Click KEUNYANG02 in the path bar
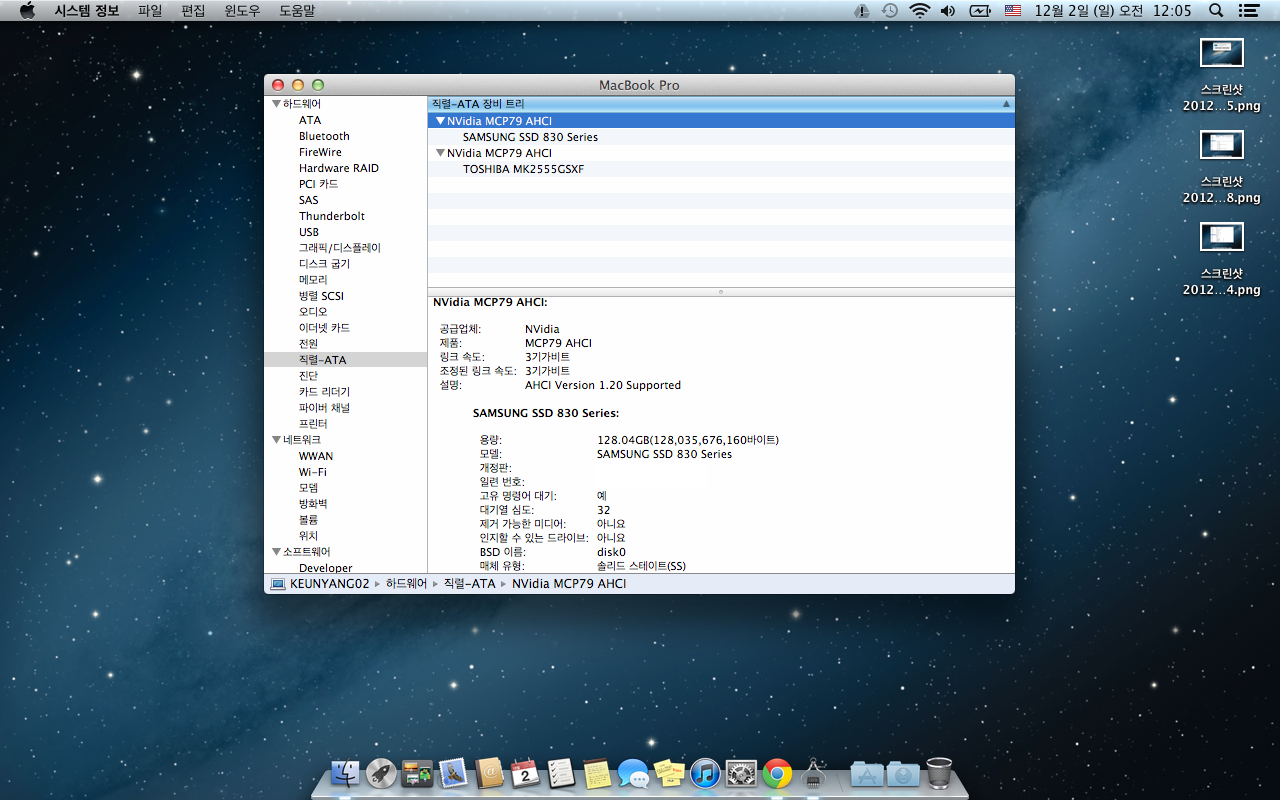Screen dimensions: 1280x800 tap(328, 583)
